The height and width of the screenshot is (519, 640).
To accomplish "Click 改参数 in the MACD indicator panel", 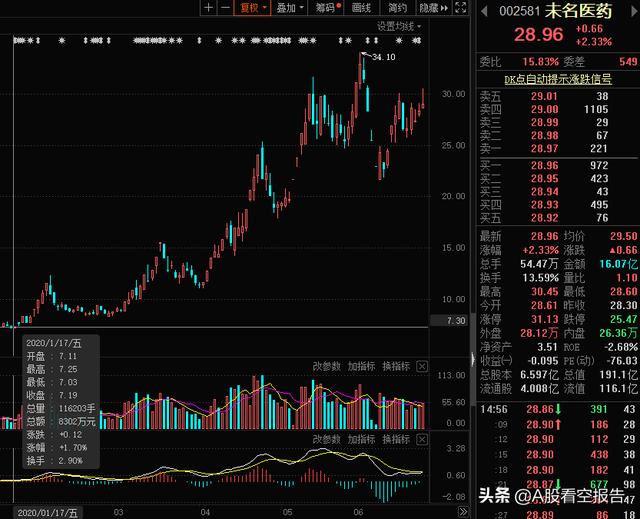I will click(327, 439).
